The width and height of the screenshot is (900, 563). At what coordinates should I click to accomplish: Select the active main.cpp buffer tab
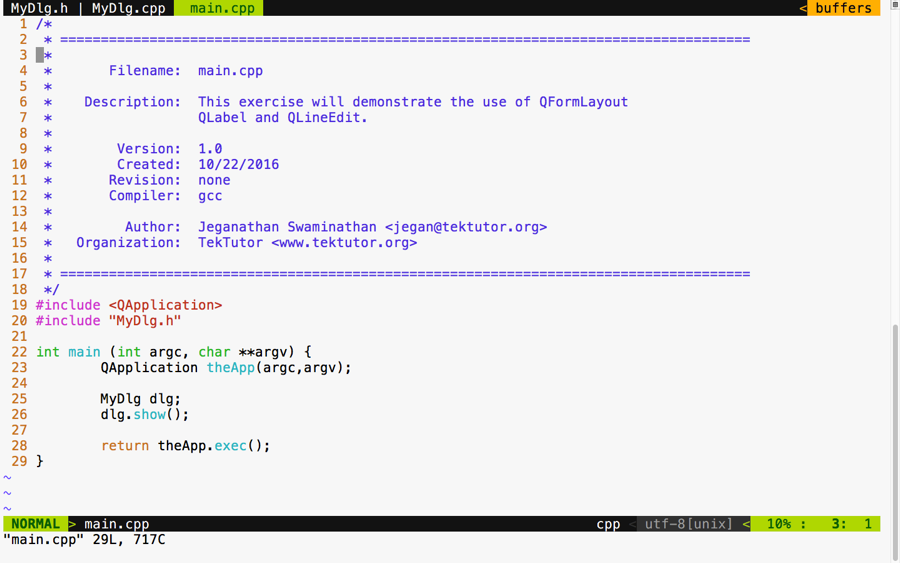point(221,8)
